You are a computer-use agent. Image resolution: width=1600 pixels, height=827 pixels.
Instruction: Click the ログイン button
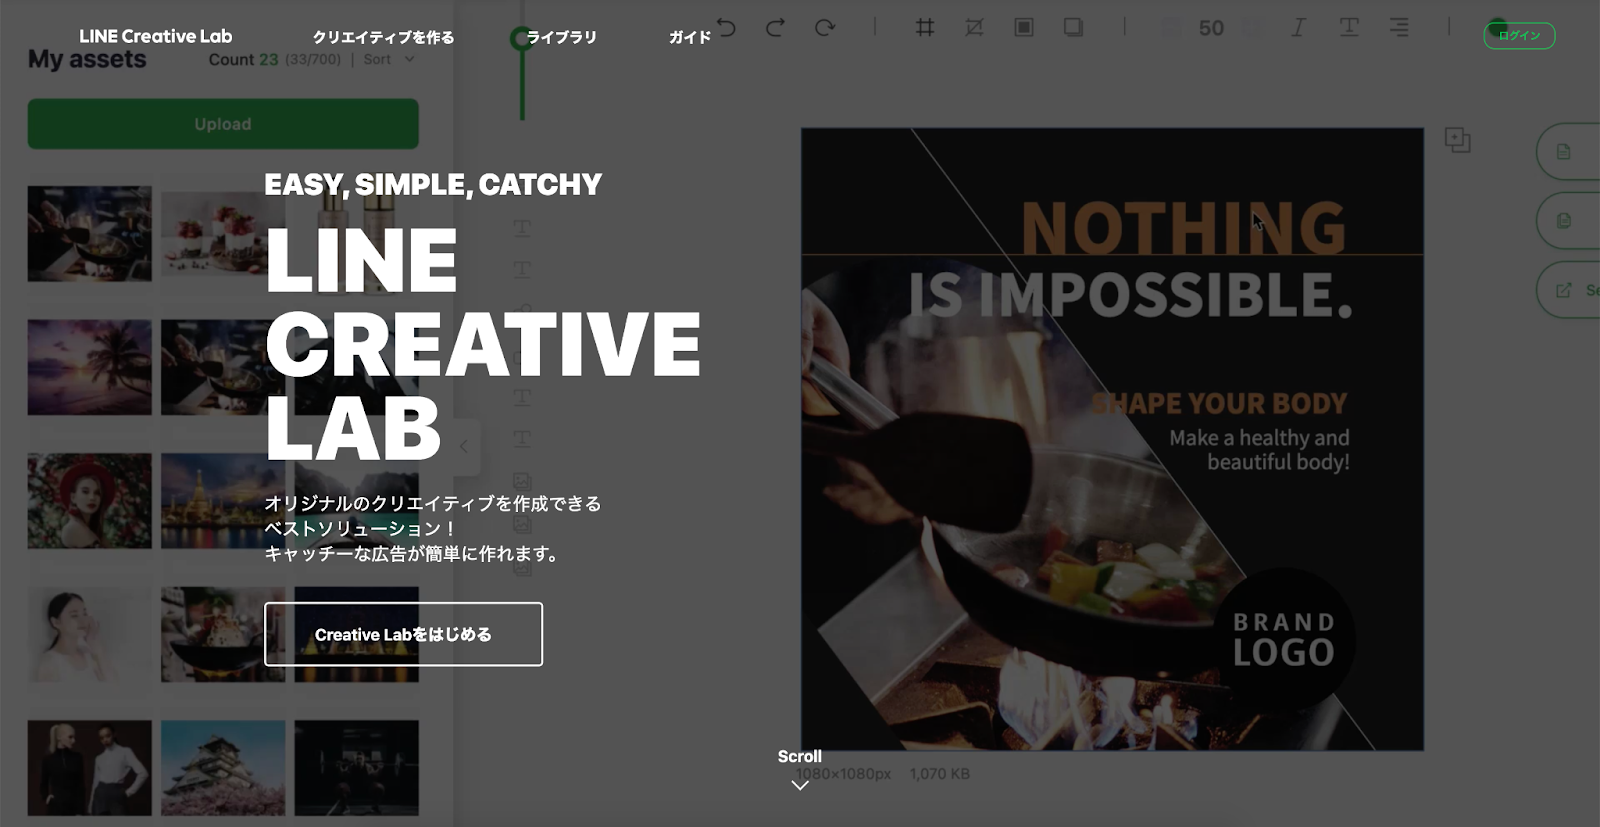pyautogui.click(x=1518, y=36)
